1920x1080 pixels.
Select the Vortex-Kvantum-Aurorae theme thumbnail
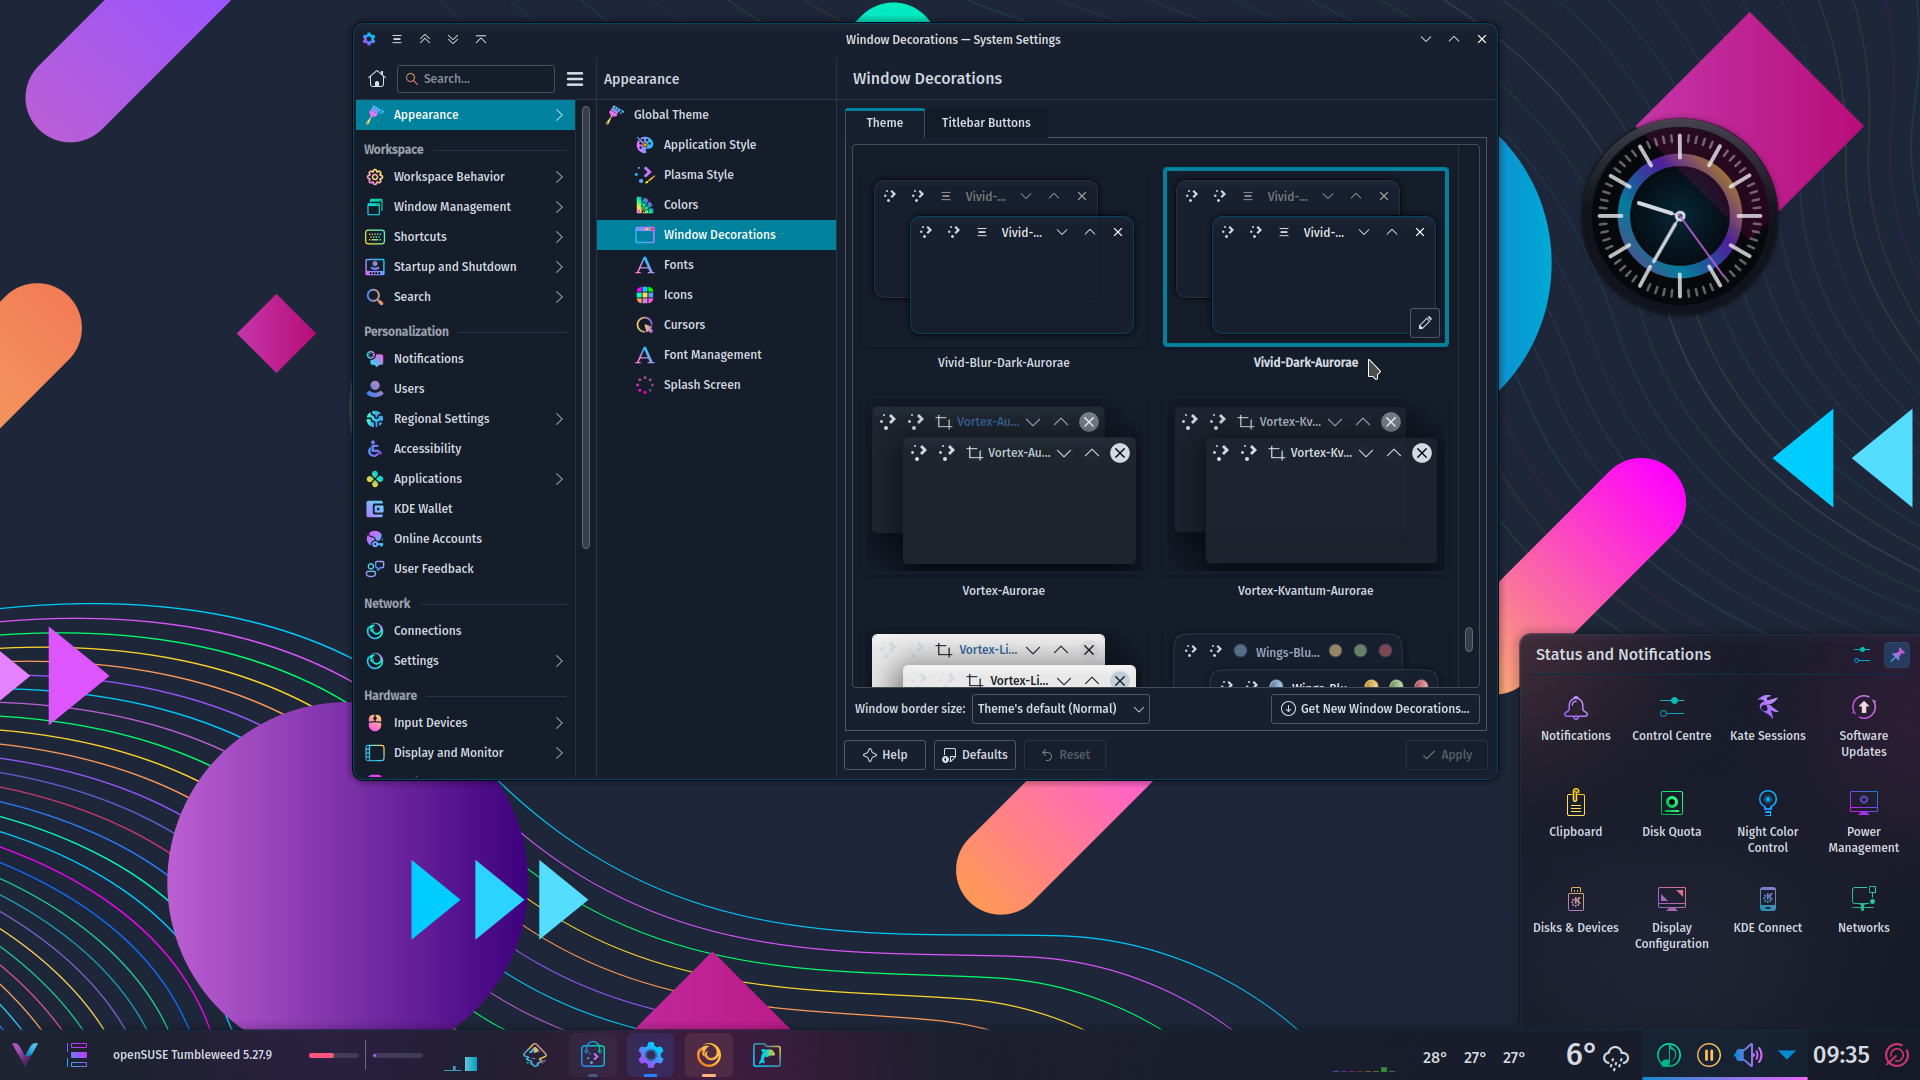pyautogui.click(x=1306, y=488)
